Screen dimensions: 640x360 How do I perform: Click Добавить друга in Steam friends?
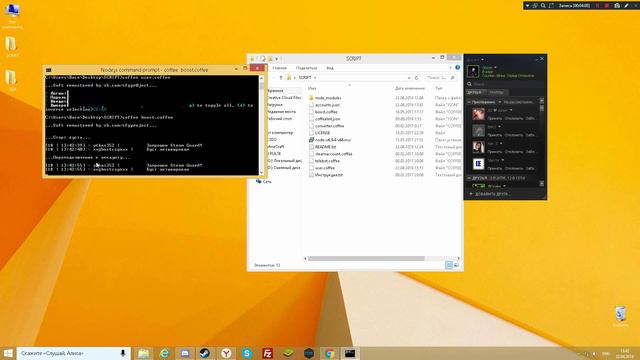[x=489, y=194]
